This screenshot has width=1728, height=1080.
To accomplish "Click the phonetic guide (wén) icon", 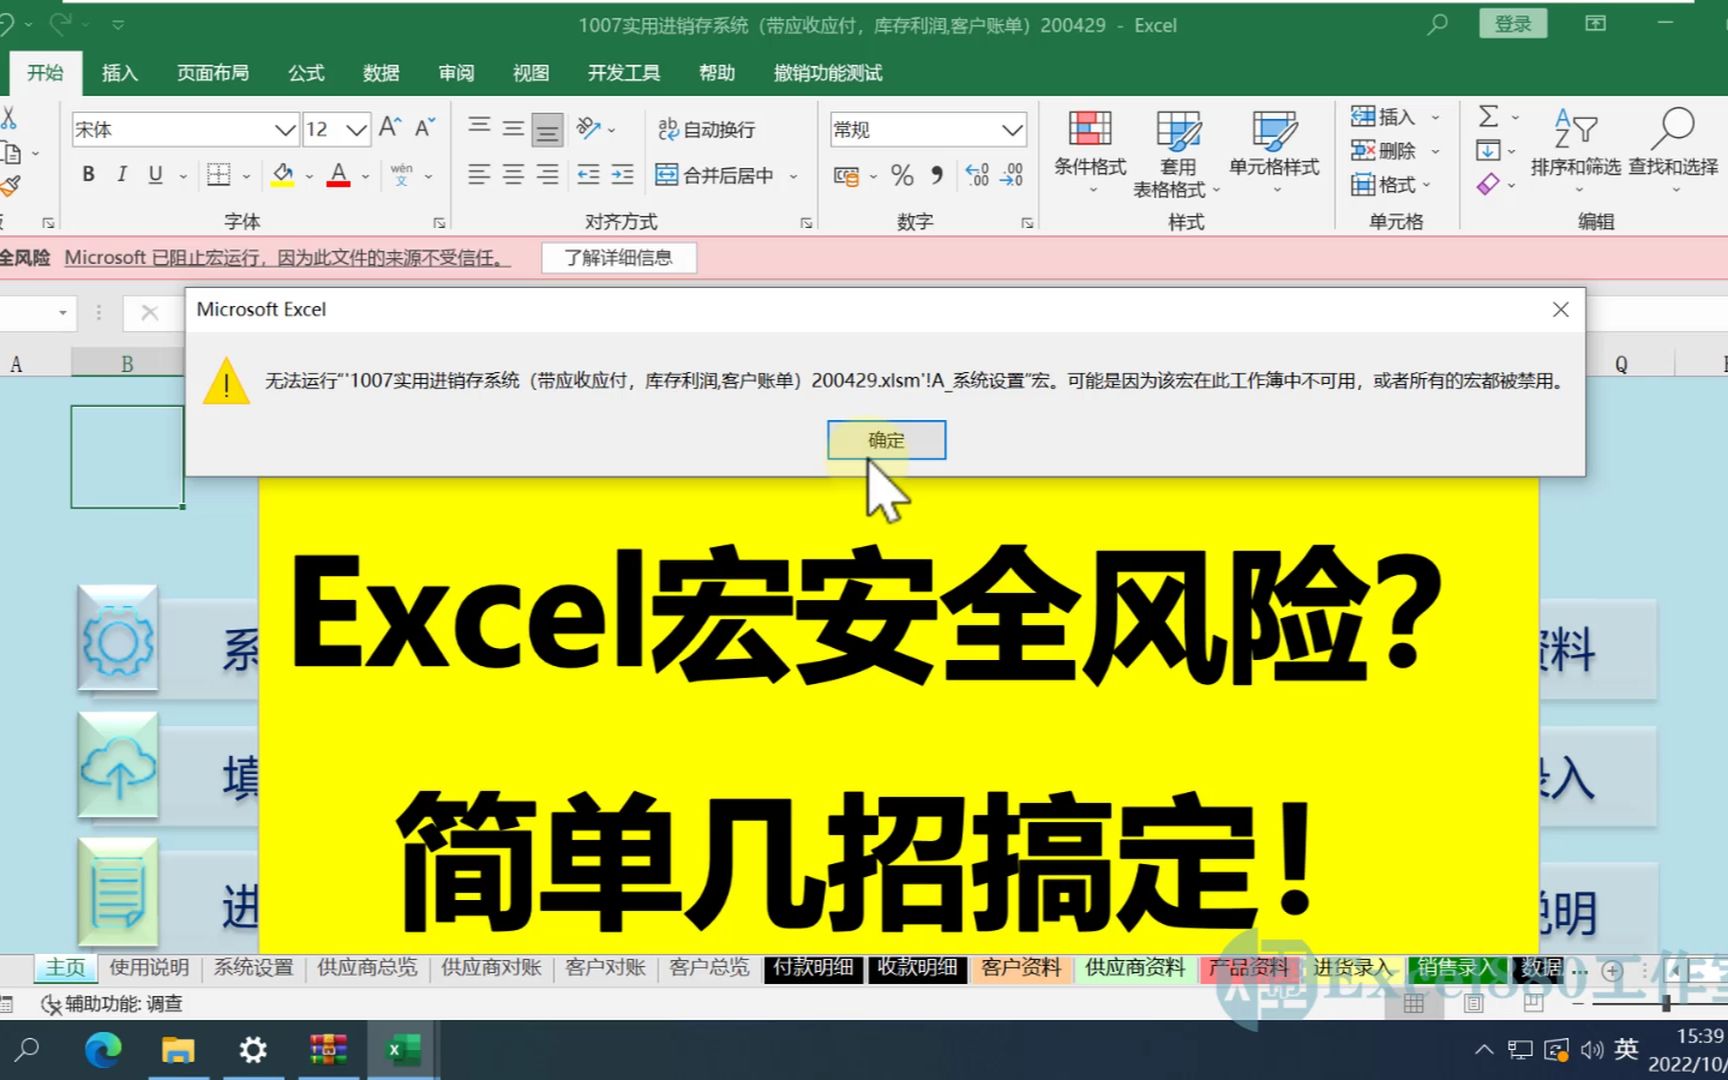I will (x=402, y=175).
